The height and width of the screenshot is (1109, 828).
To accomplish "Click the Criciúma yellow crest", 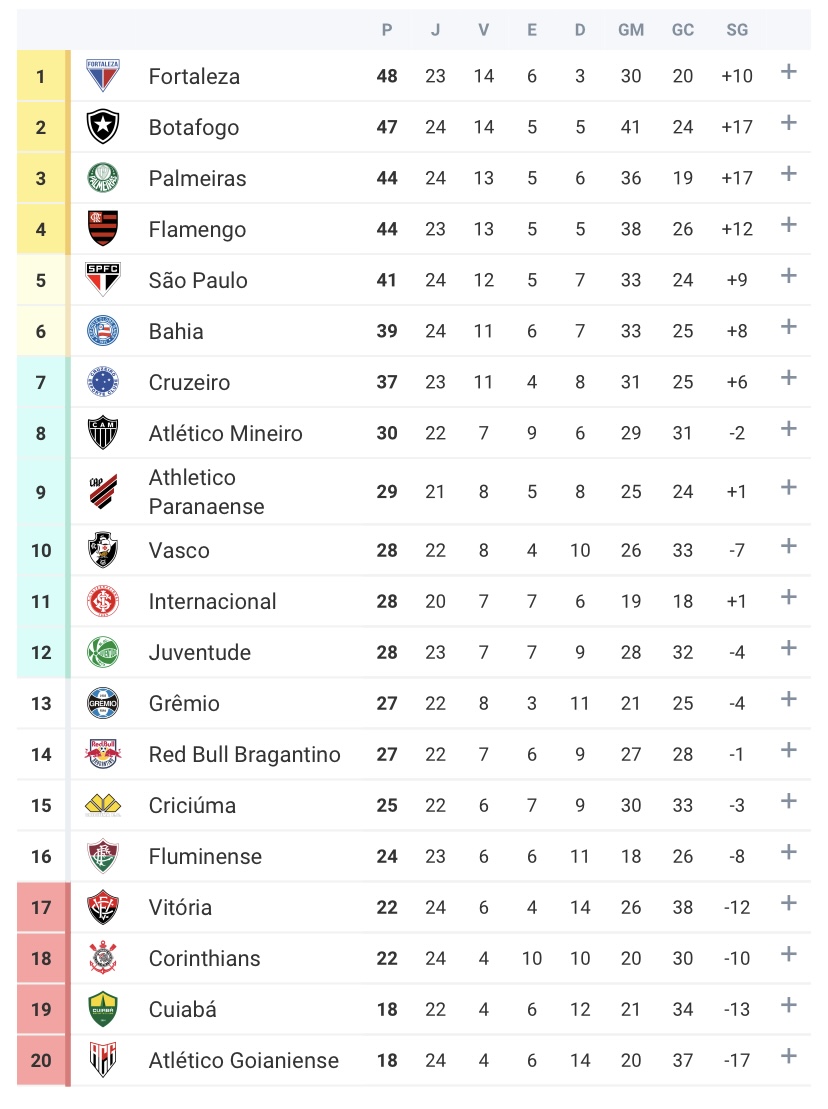I will (x=103, y=805).
